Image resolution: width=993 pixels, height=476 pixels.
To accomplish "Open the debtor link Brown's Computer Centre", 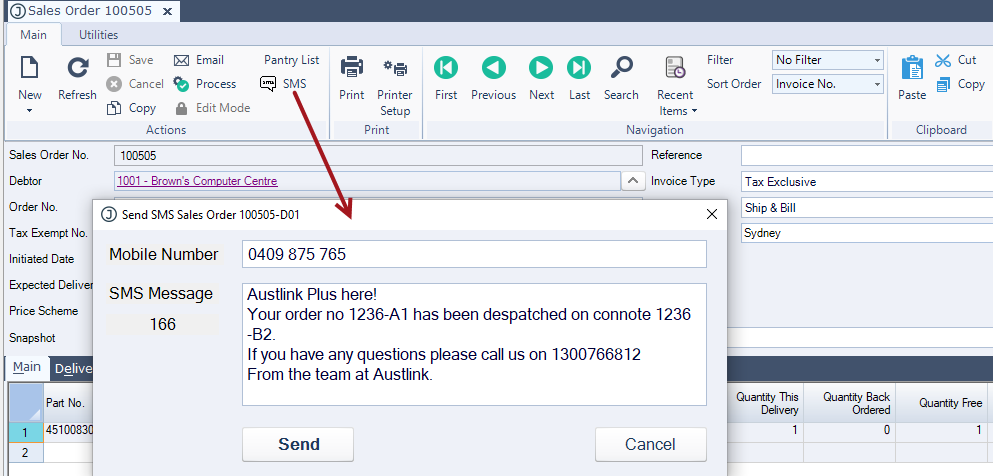I will point(197,181).
